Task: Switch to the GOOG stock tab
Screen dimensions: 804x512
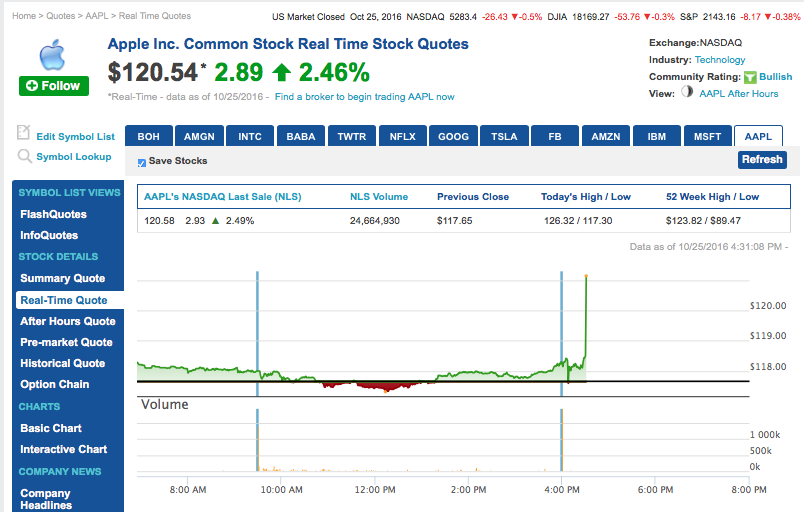Action: click(453, 136)
